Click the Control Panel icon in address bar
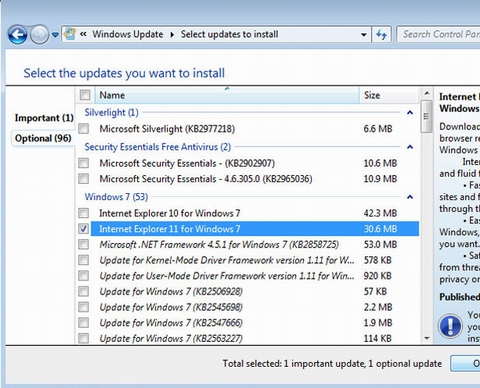Screen dimensions: 480x388 click(70, 34)
